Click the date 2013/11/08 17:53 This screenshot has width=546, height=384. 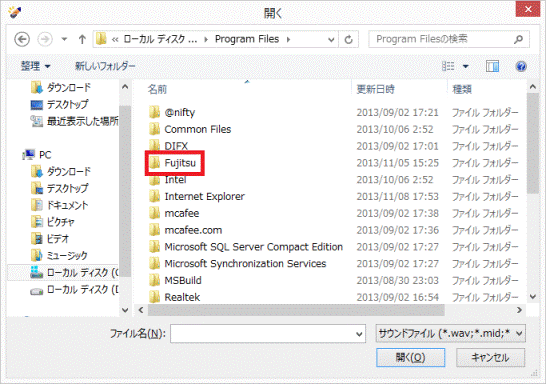coord(397,196)
